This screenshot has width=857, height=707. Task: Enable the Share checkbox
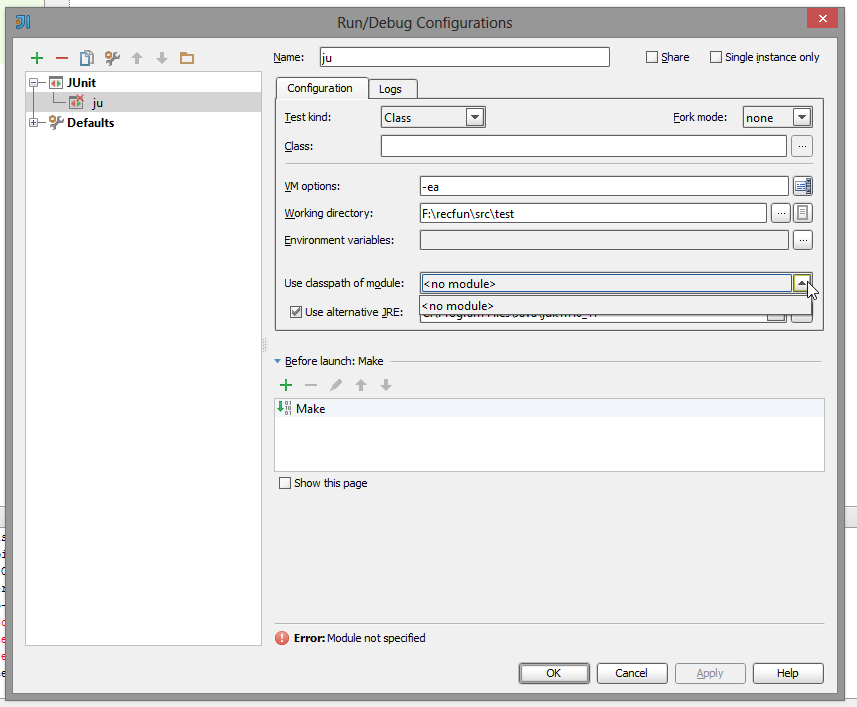point(651,57)
